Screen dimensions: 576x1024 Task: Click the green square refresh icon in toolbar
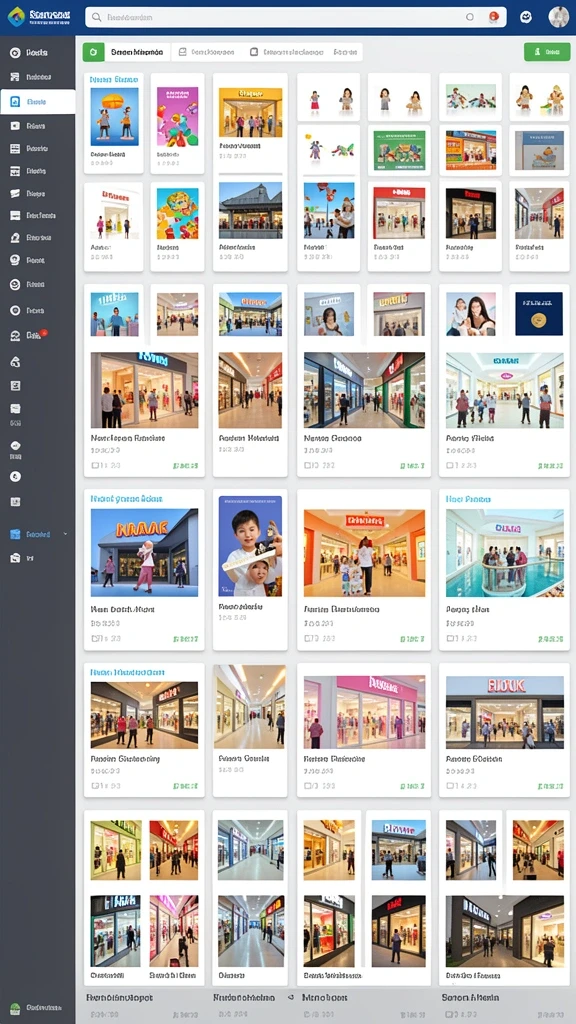[93, 52]
